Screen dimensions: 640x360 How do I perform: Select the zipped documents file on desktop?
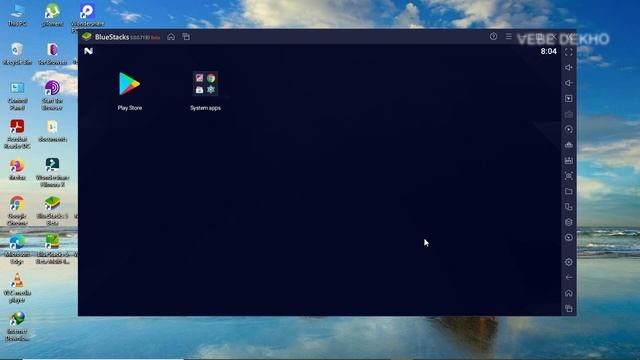pos(53,131)
